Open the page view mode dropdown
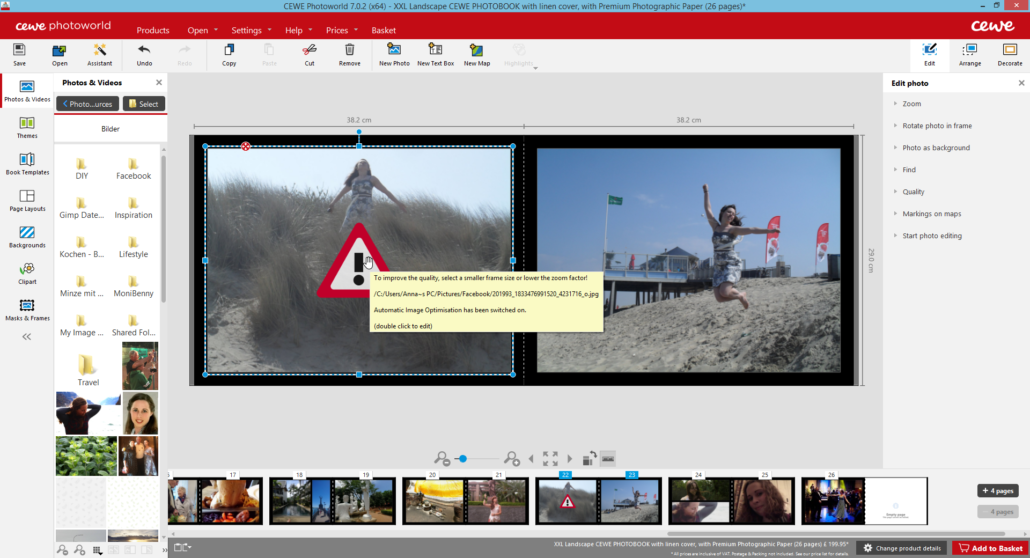 183,547
